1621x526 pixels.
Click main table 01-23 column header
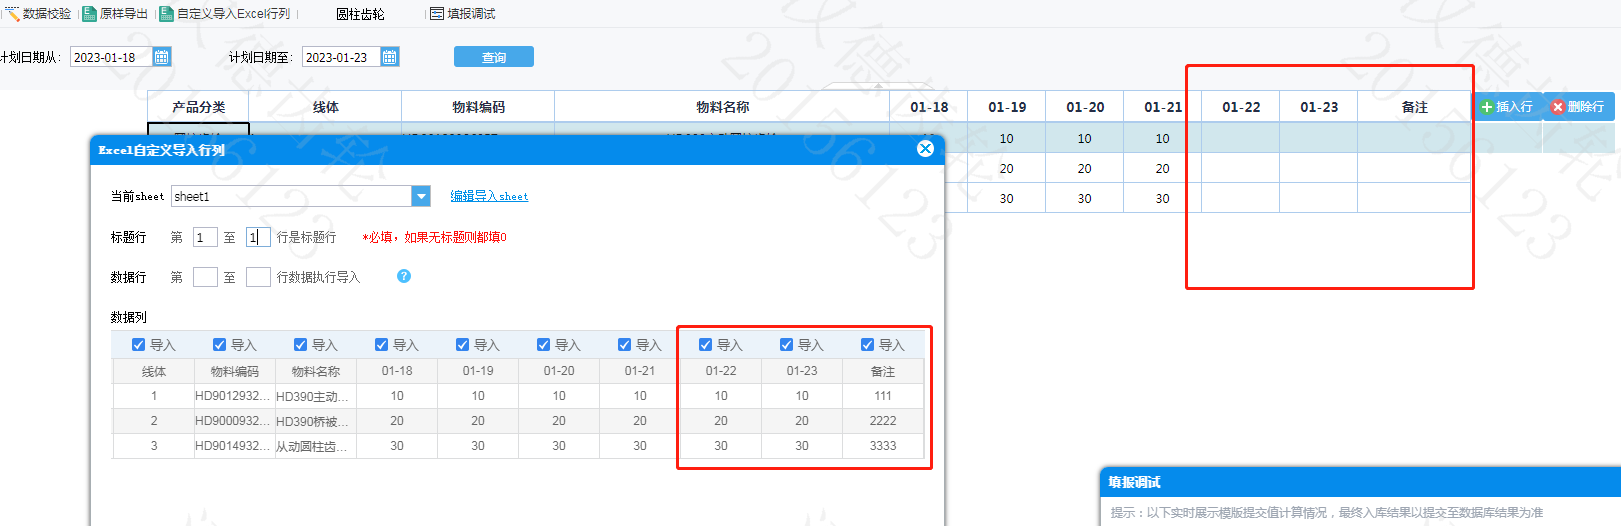coord(1319,107)
